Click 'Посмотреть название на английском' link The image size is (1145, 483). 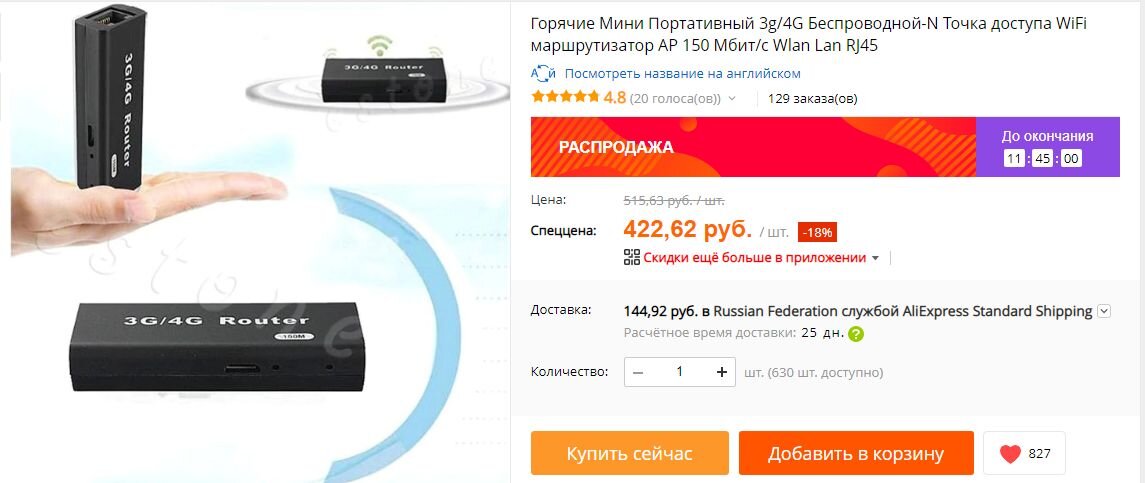[683, 74]
